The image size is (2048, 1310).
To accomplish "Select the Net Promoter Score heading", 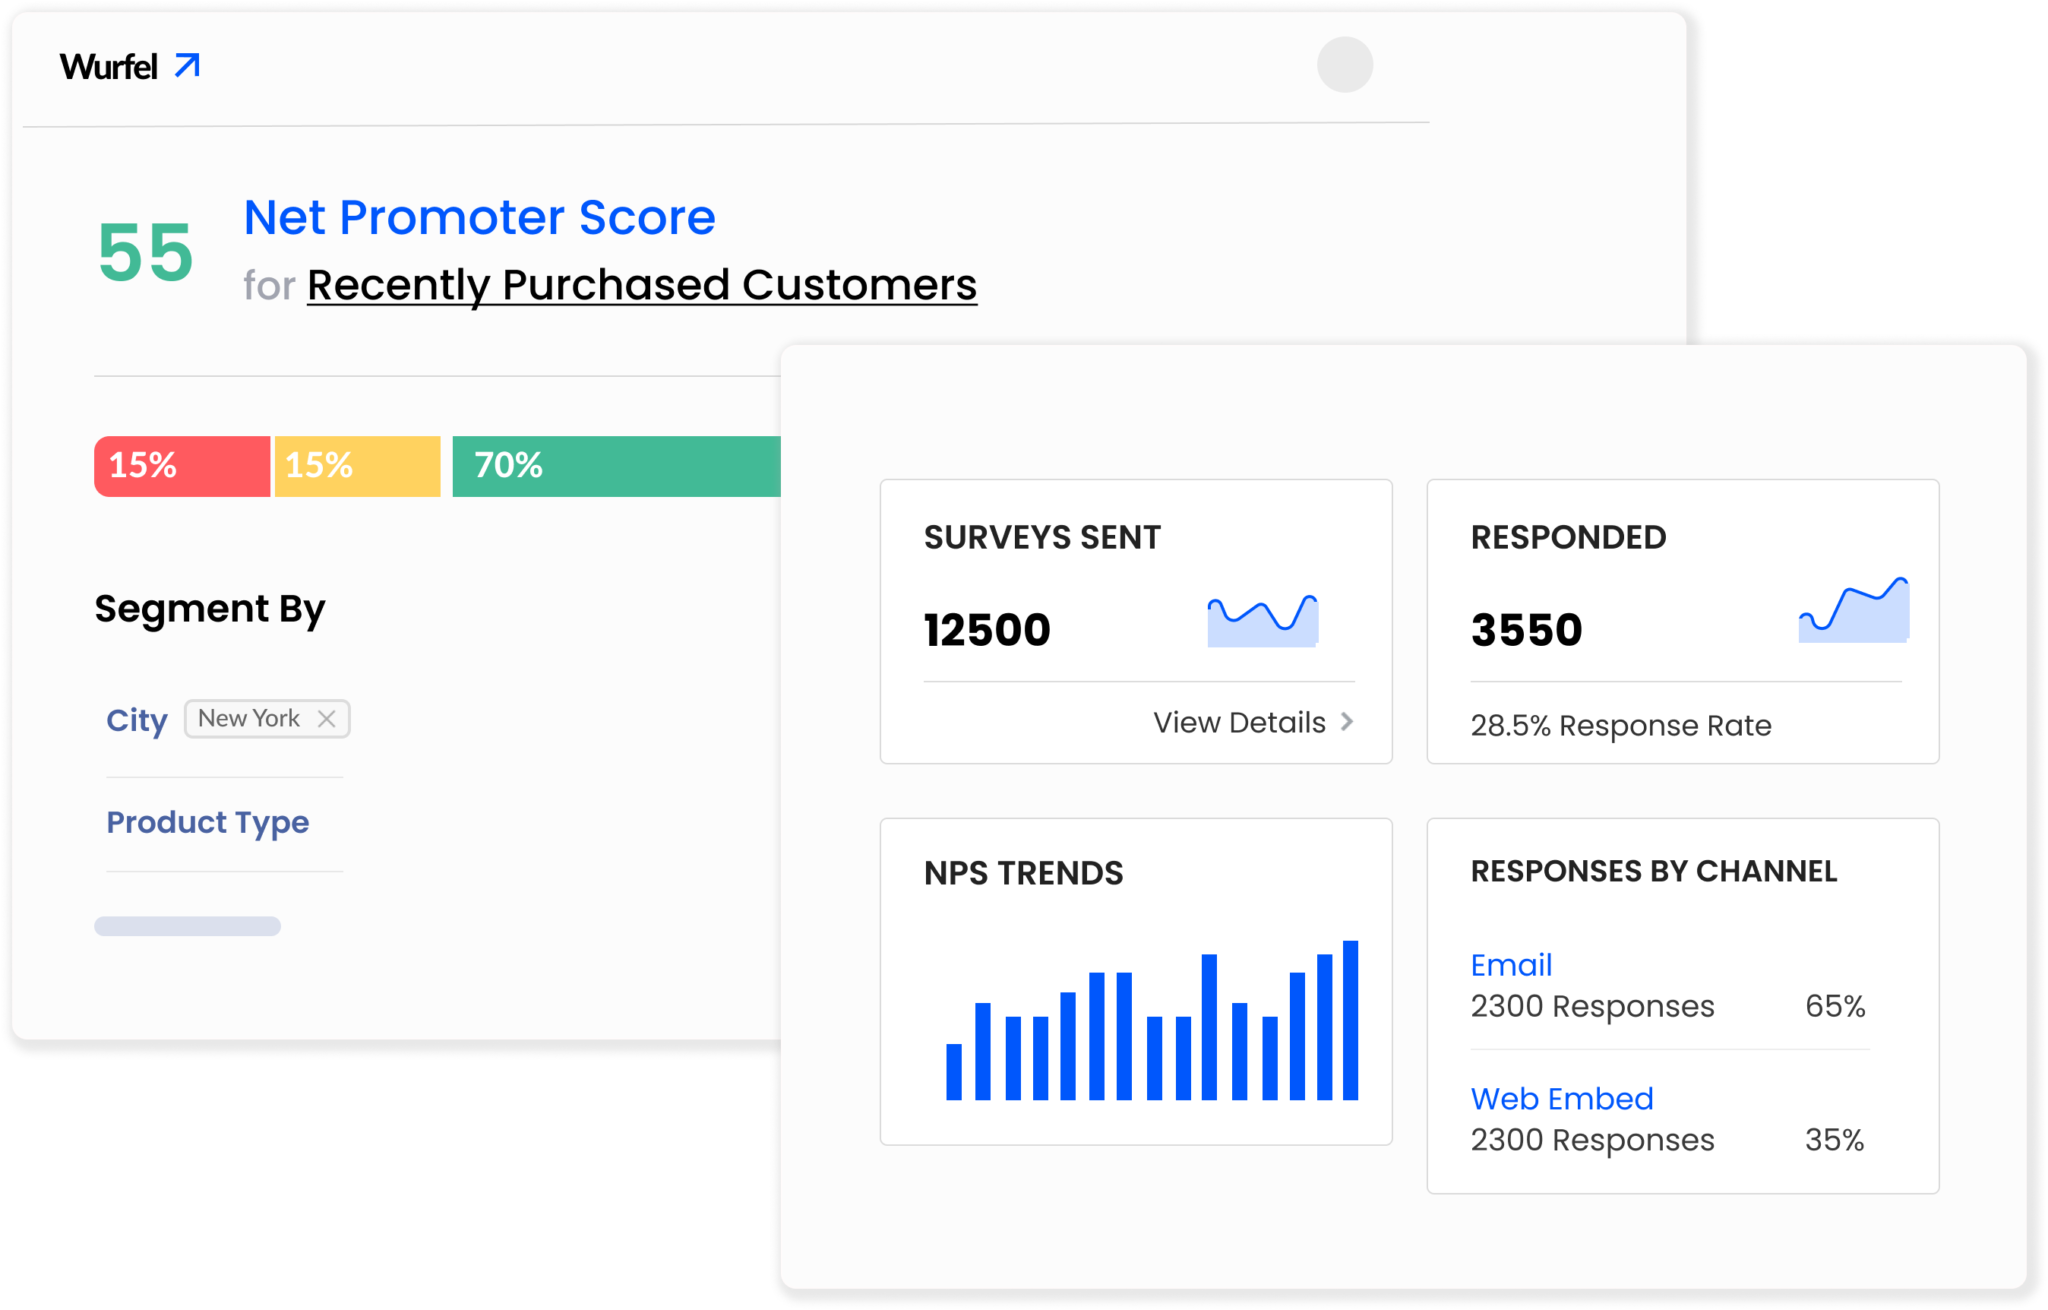I will click(x=479, y=216).
